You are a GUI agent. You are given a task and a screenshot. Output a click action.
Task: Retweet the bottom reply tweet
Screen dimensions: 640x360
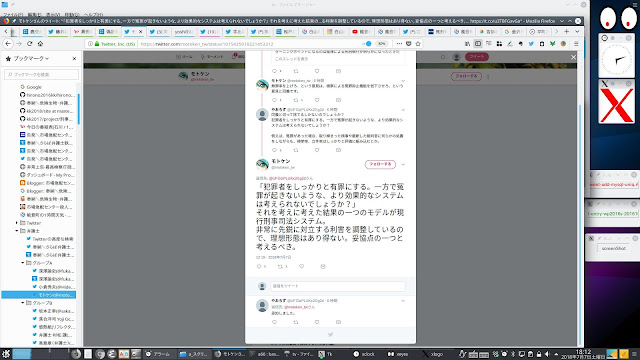[296, 322]
